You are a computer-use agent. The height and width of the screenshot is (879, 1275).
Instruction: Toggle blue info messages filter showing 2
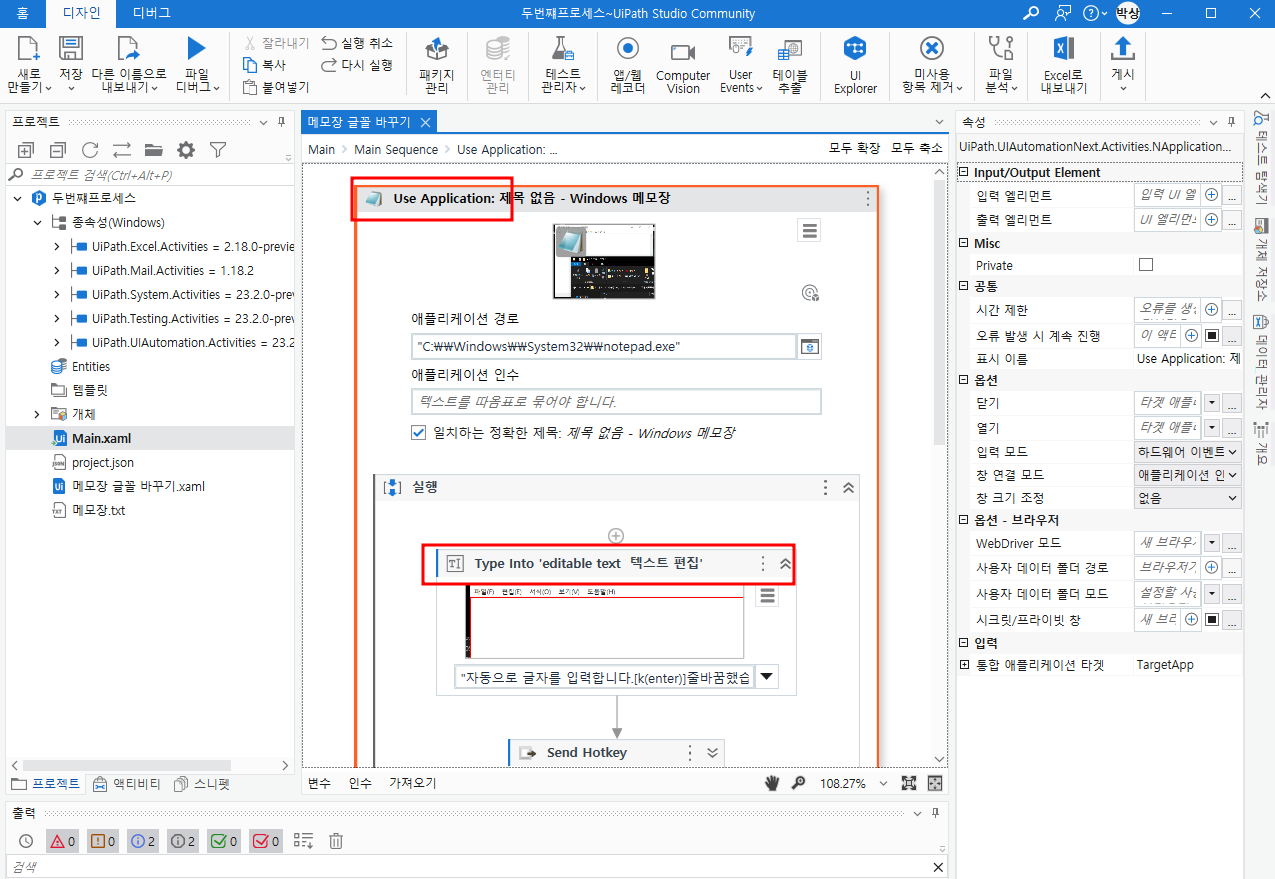143,841
